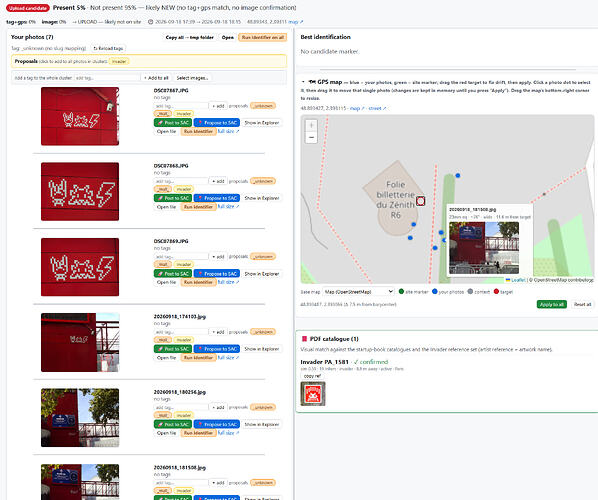598x500 pixels.
Task: Collapse the GPS map section
Action: coord(303,82)
